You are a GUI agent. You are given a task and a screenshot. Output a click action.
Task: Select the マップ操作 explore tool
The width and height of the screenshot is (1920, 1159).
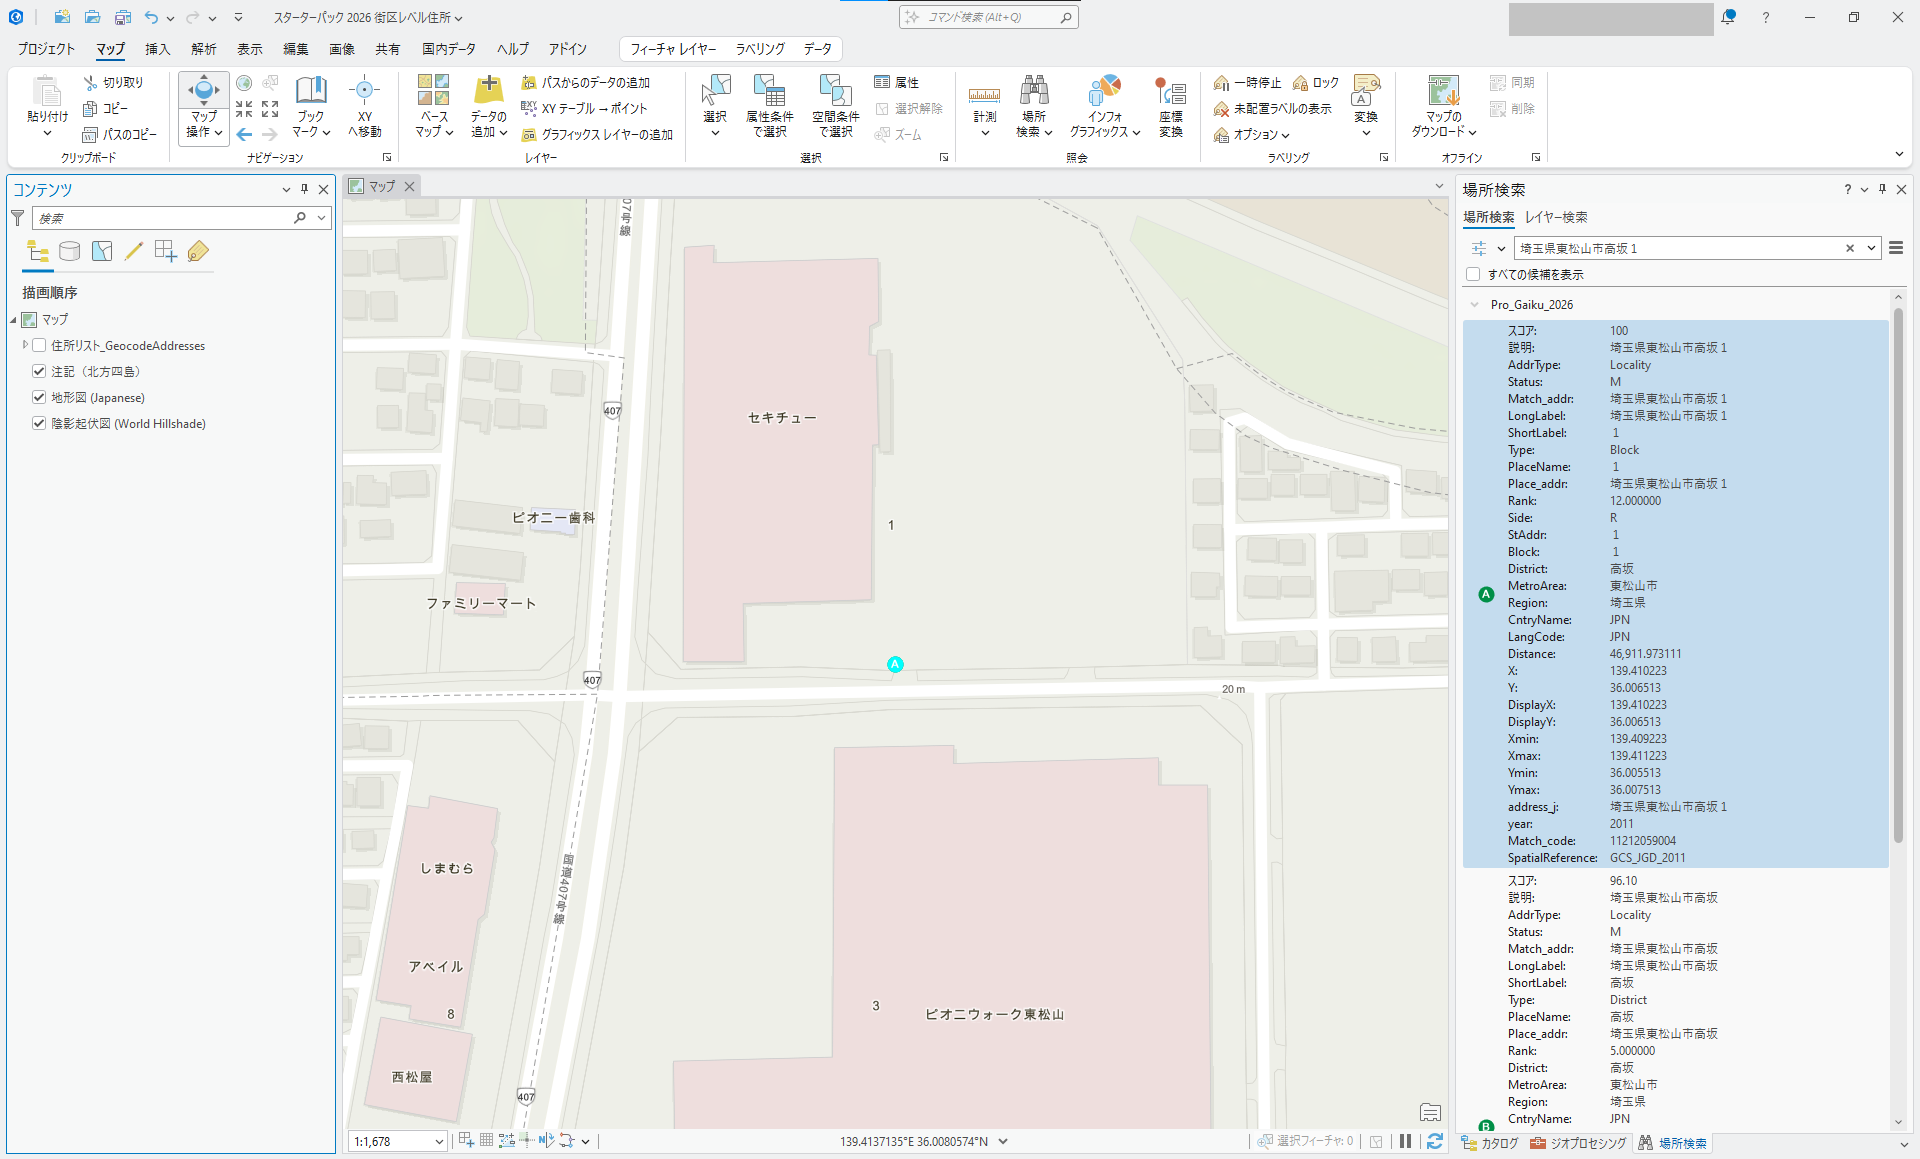(203, 92)
